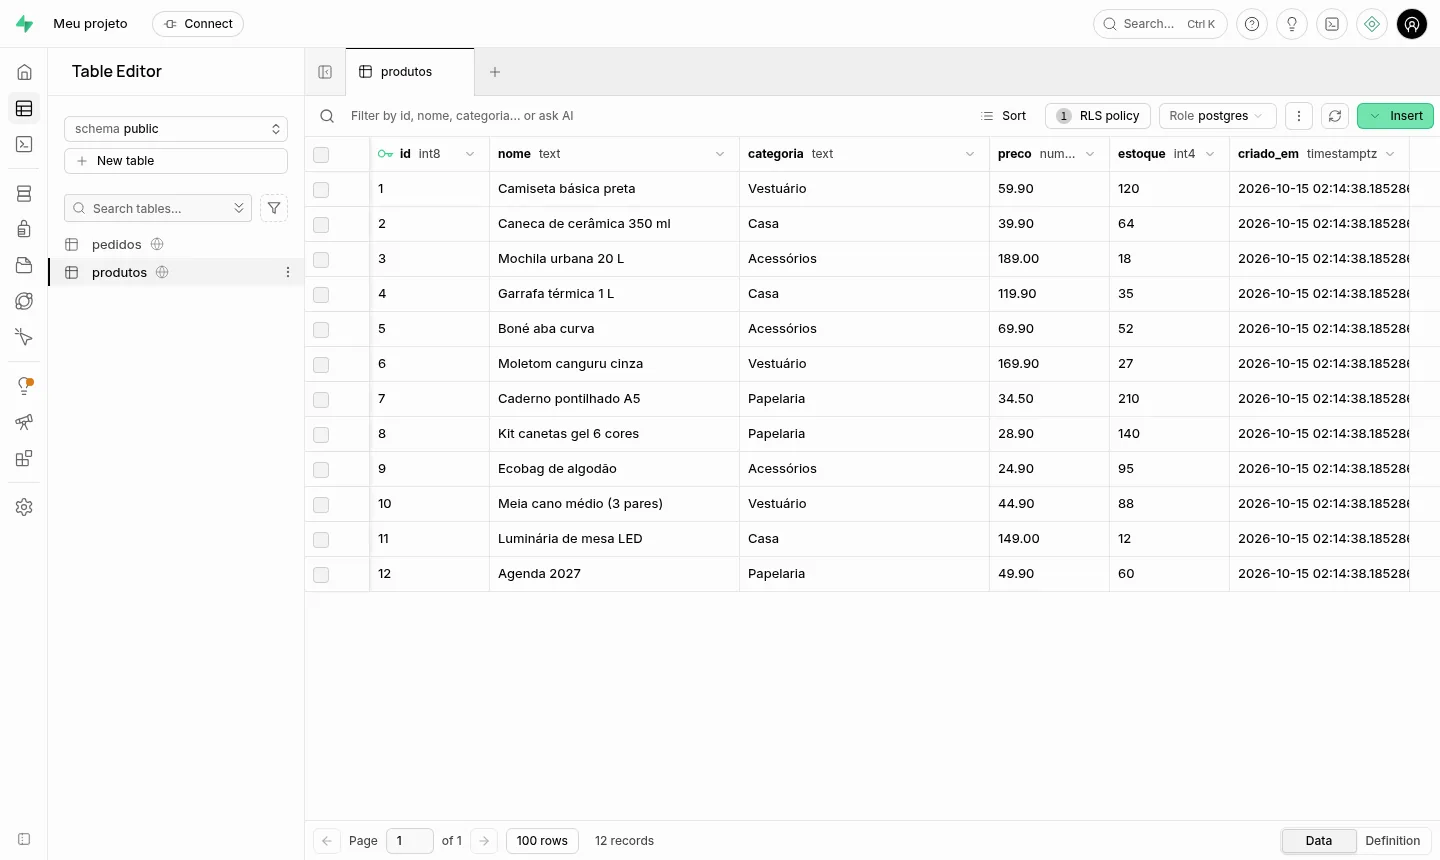Open the user account avatar menu

click(1412, 24)
